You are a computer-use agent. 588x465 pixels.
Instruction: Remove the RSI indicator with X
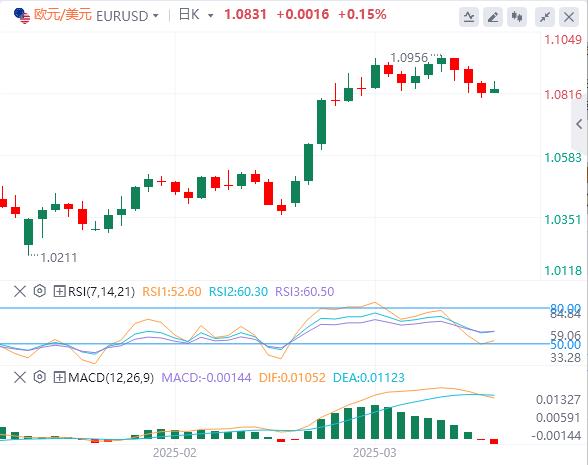coord(20,291)
